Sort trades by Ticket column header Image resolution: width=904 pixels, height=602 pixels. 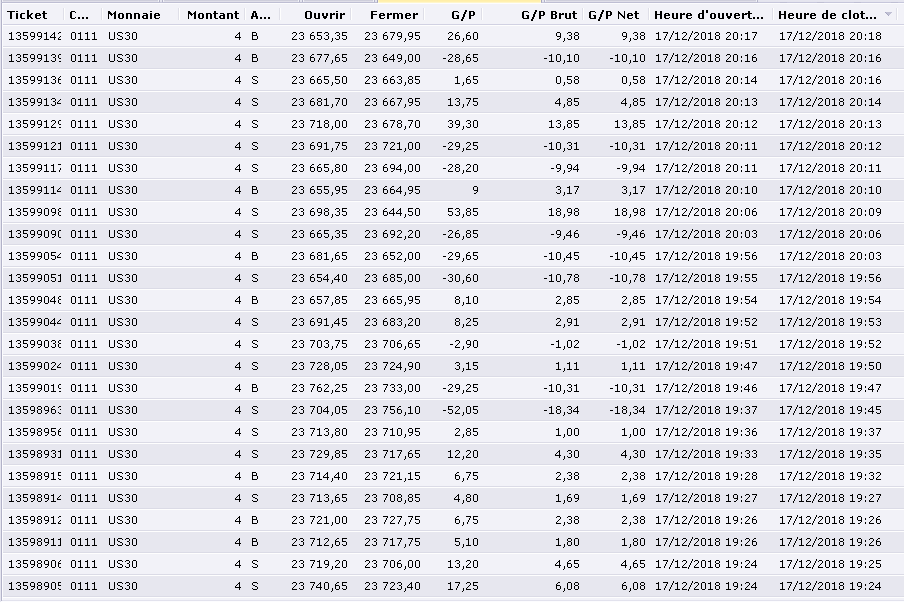point(27,15)
